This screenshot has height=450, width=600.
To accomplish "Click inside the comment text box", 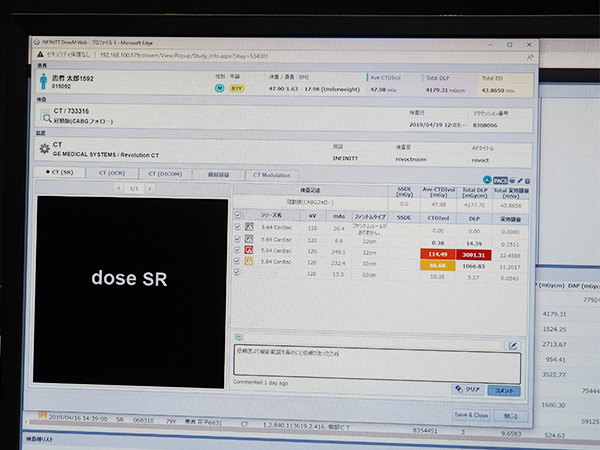I will (x=370, y=360).
